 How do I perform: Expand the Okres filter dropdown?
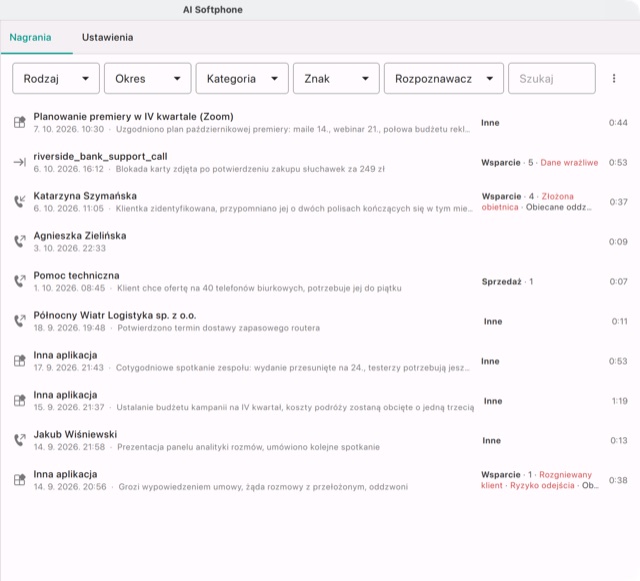coord(147,78)
